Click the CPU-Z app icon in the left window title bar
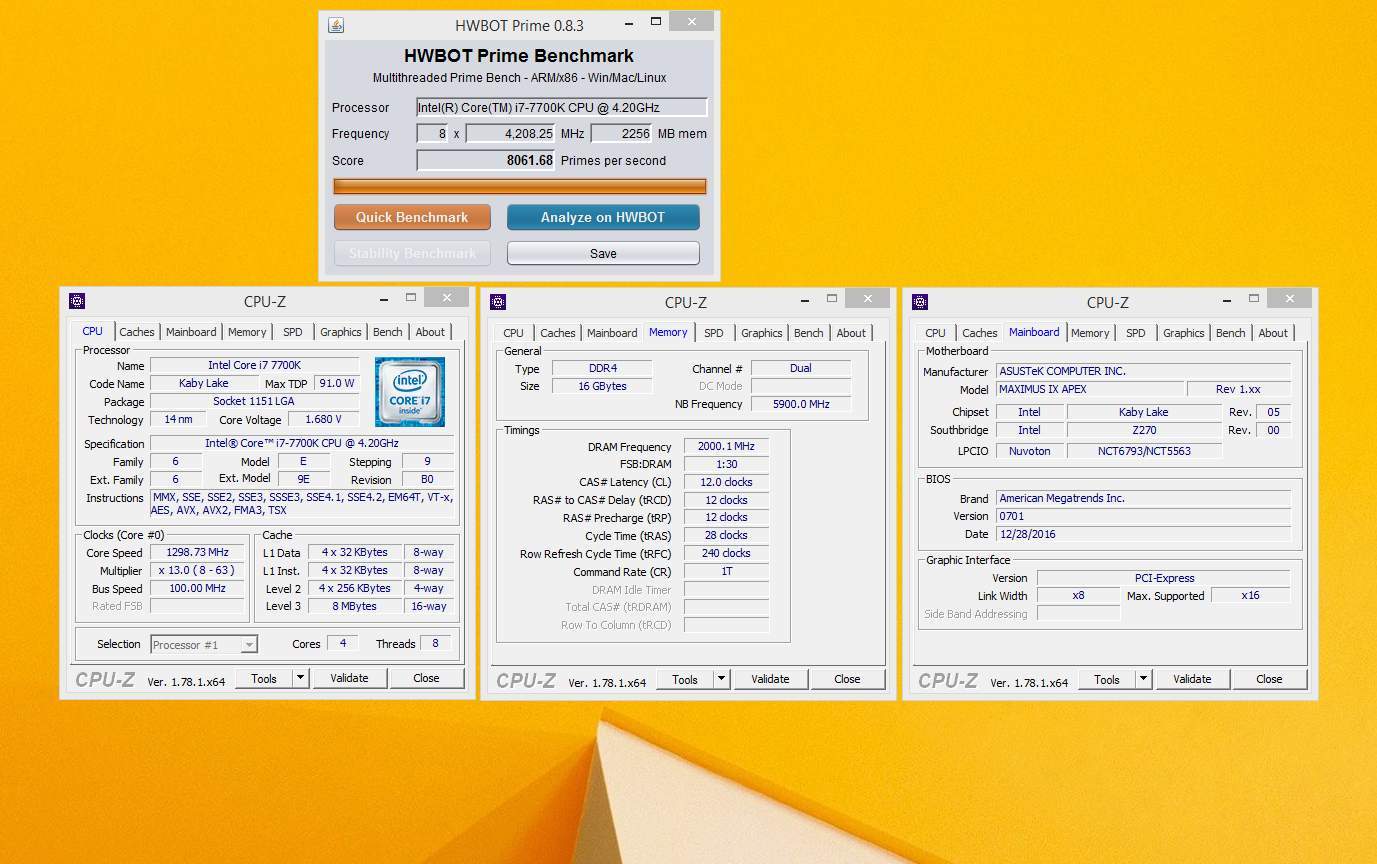The image size is (1377, 864). click(77, 301)
